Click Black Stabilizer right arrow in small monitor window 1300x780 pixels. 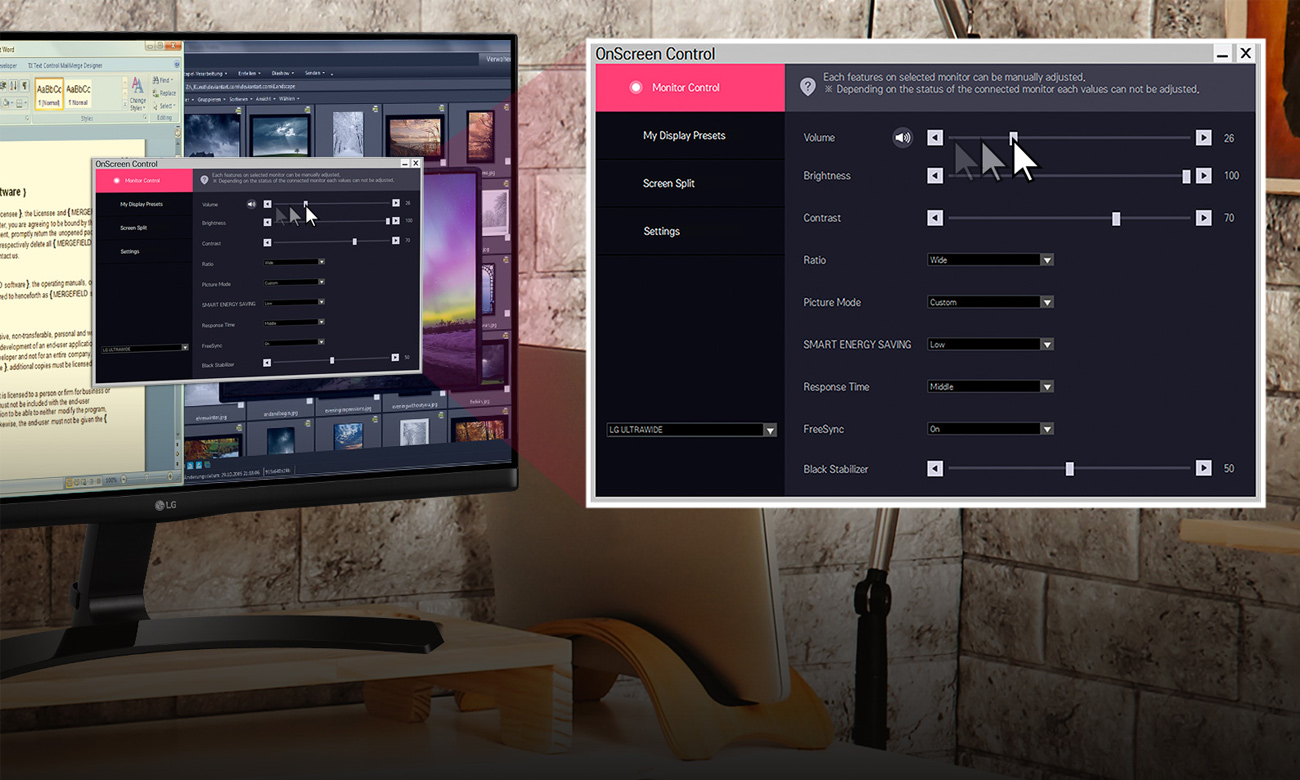point(395,357)
